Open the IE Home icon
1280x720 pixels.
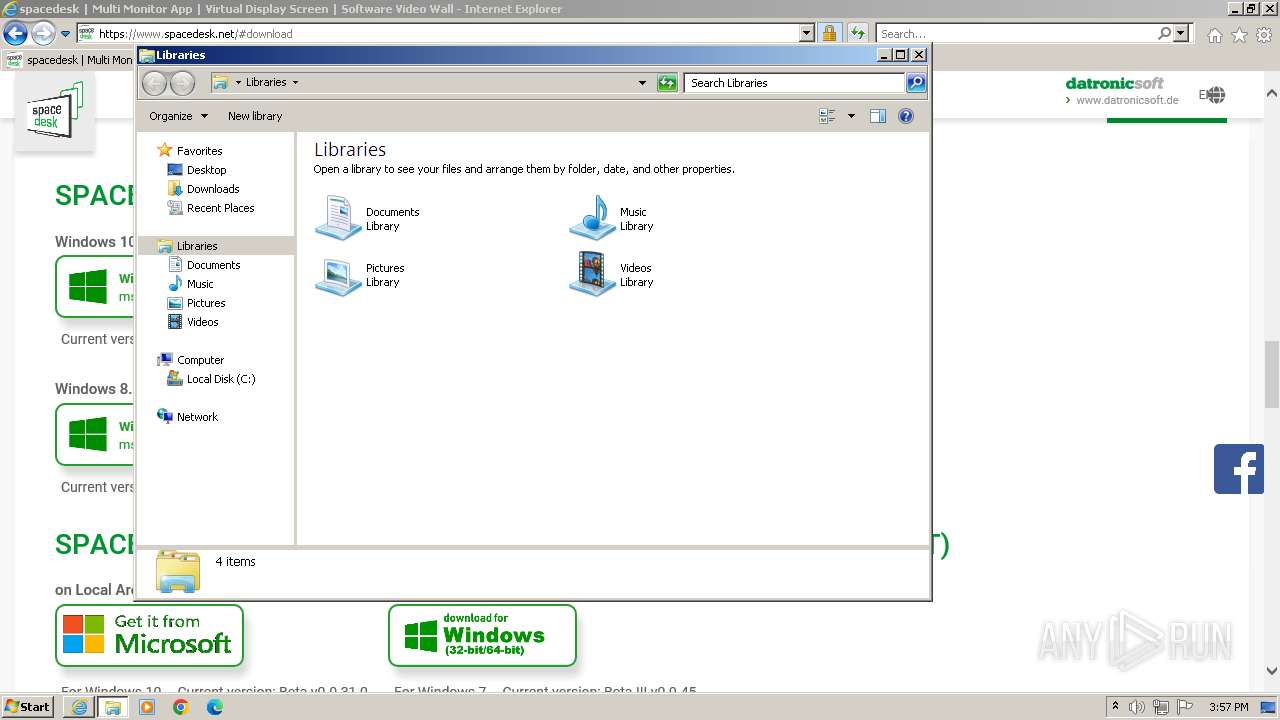click(1214, 35)
